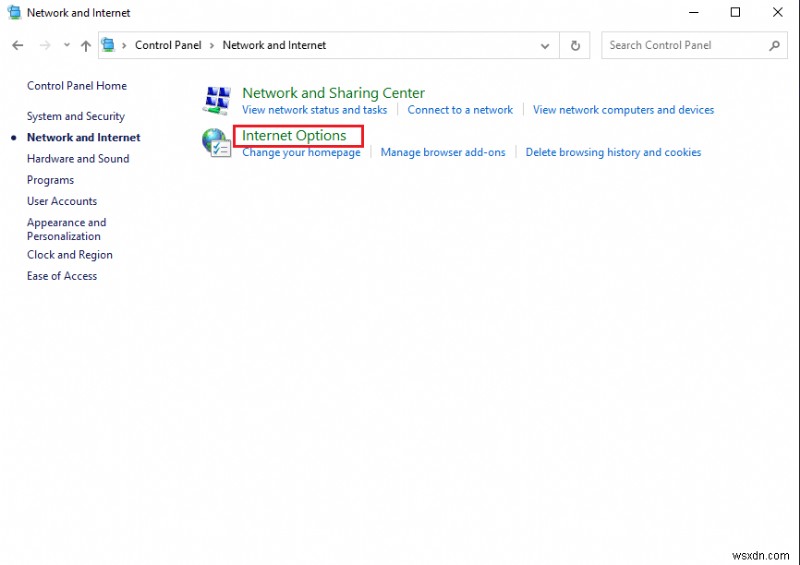Select Network and Internet in sidebar
The height and width of the screenshot is (565, 800).
(x=84, y=137)
